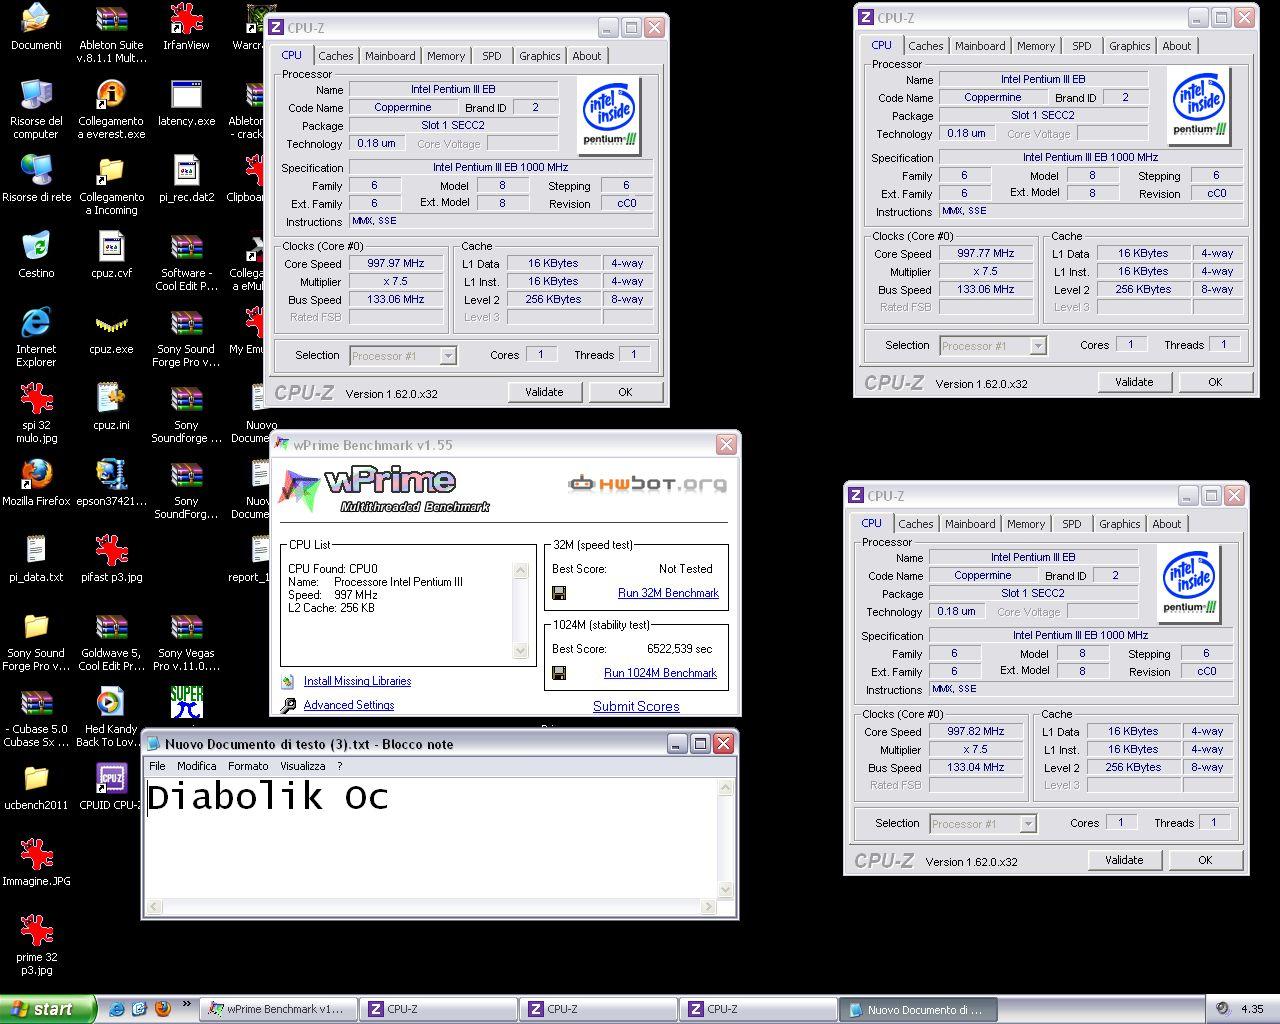Save the 32M score with floppy icon
1280x1024 pixels.
tap(559, 593)
